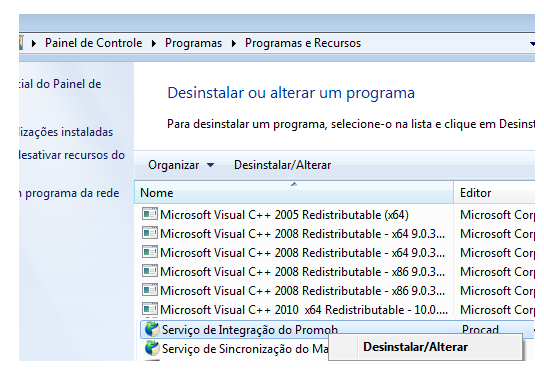
Task: Click the second Visual C++ 2008 x86 entry icon
Action: [x=150, y=290]
